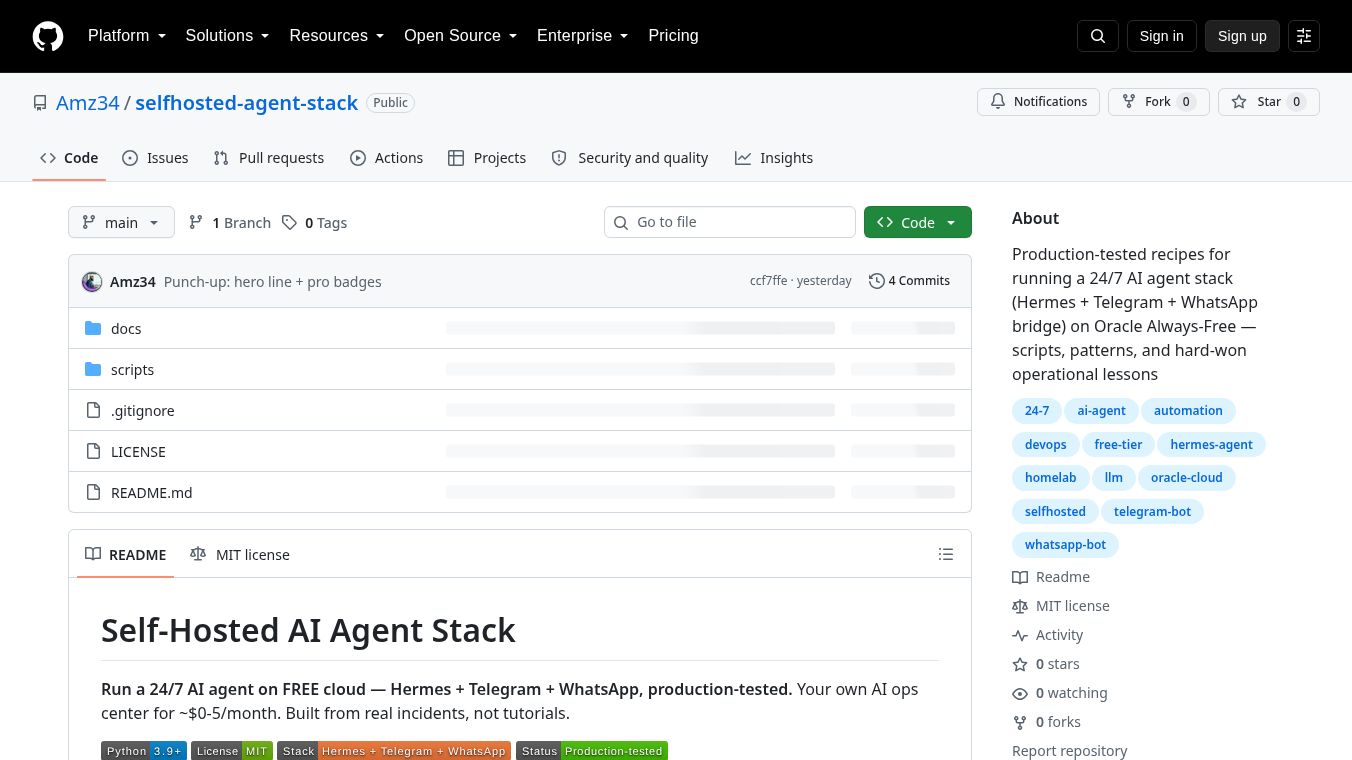Open commit hash ccf7ffe

click(768, 281)
